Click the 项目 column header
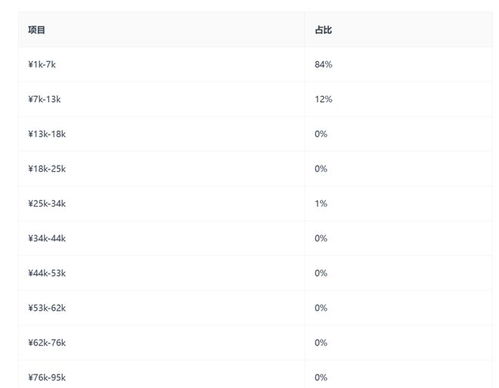The height and width of the screenshot is (388, 499). pos(37,30)
